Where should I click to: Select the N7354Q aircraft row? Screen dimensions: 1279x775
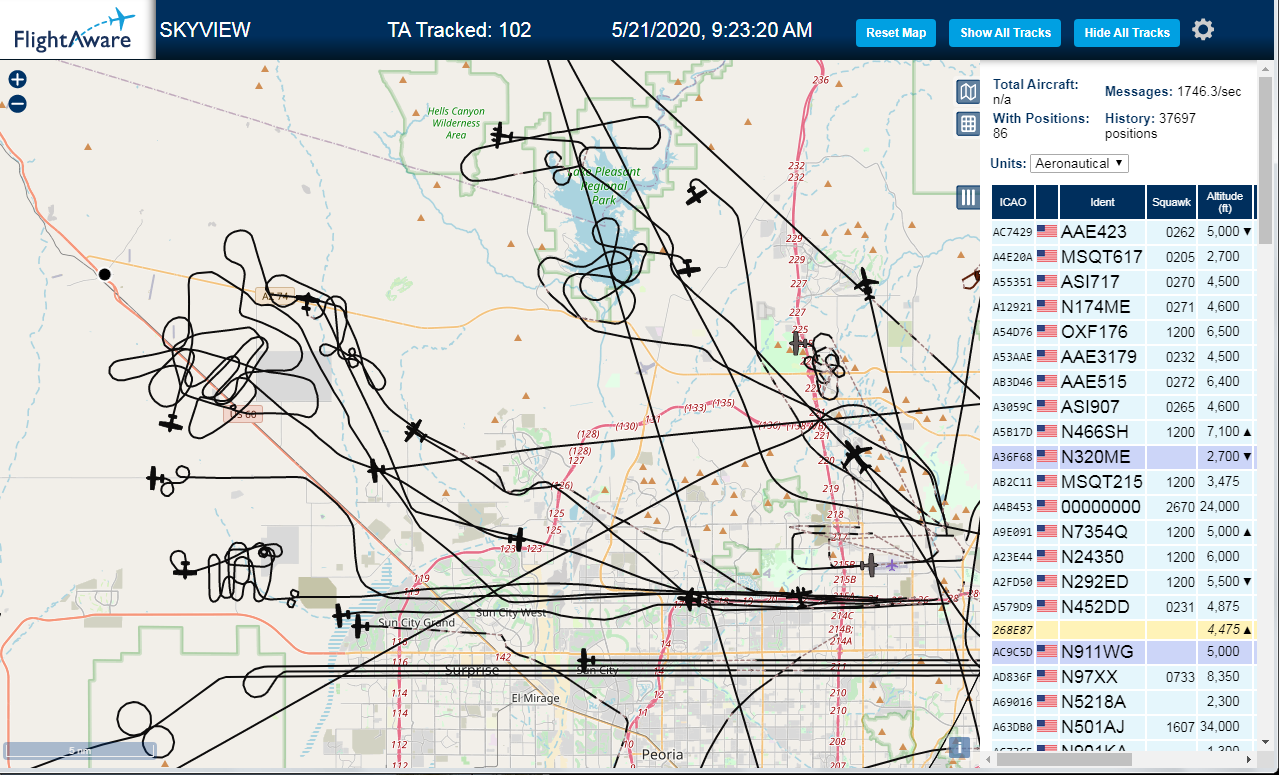click(x=1123, y=532)
